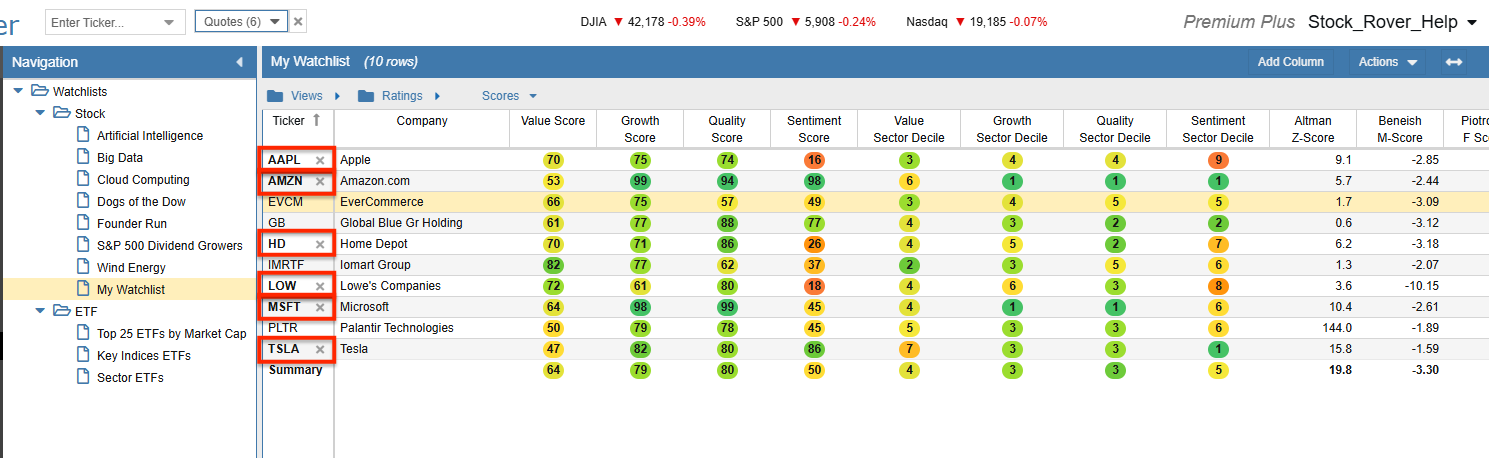The image size is (1489, 458).
Task: Click Tesla's Value Sector Decile badge 7
Action: pyautogui.click(x=908, y=349)
